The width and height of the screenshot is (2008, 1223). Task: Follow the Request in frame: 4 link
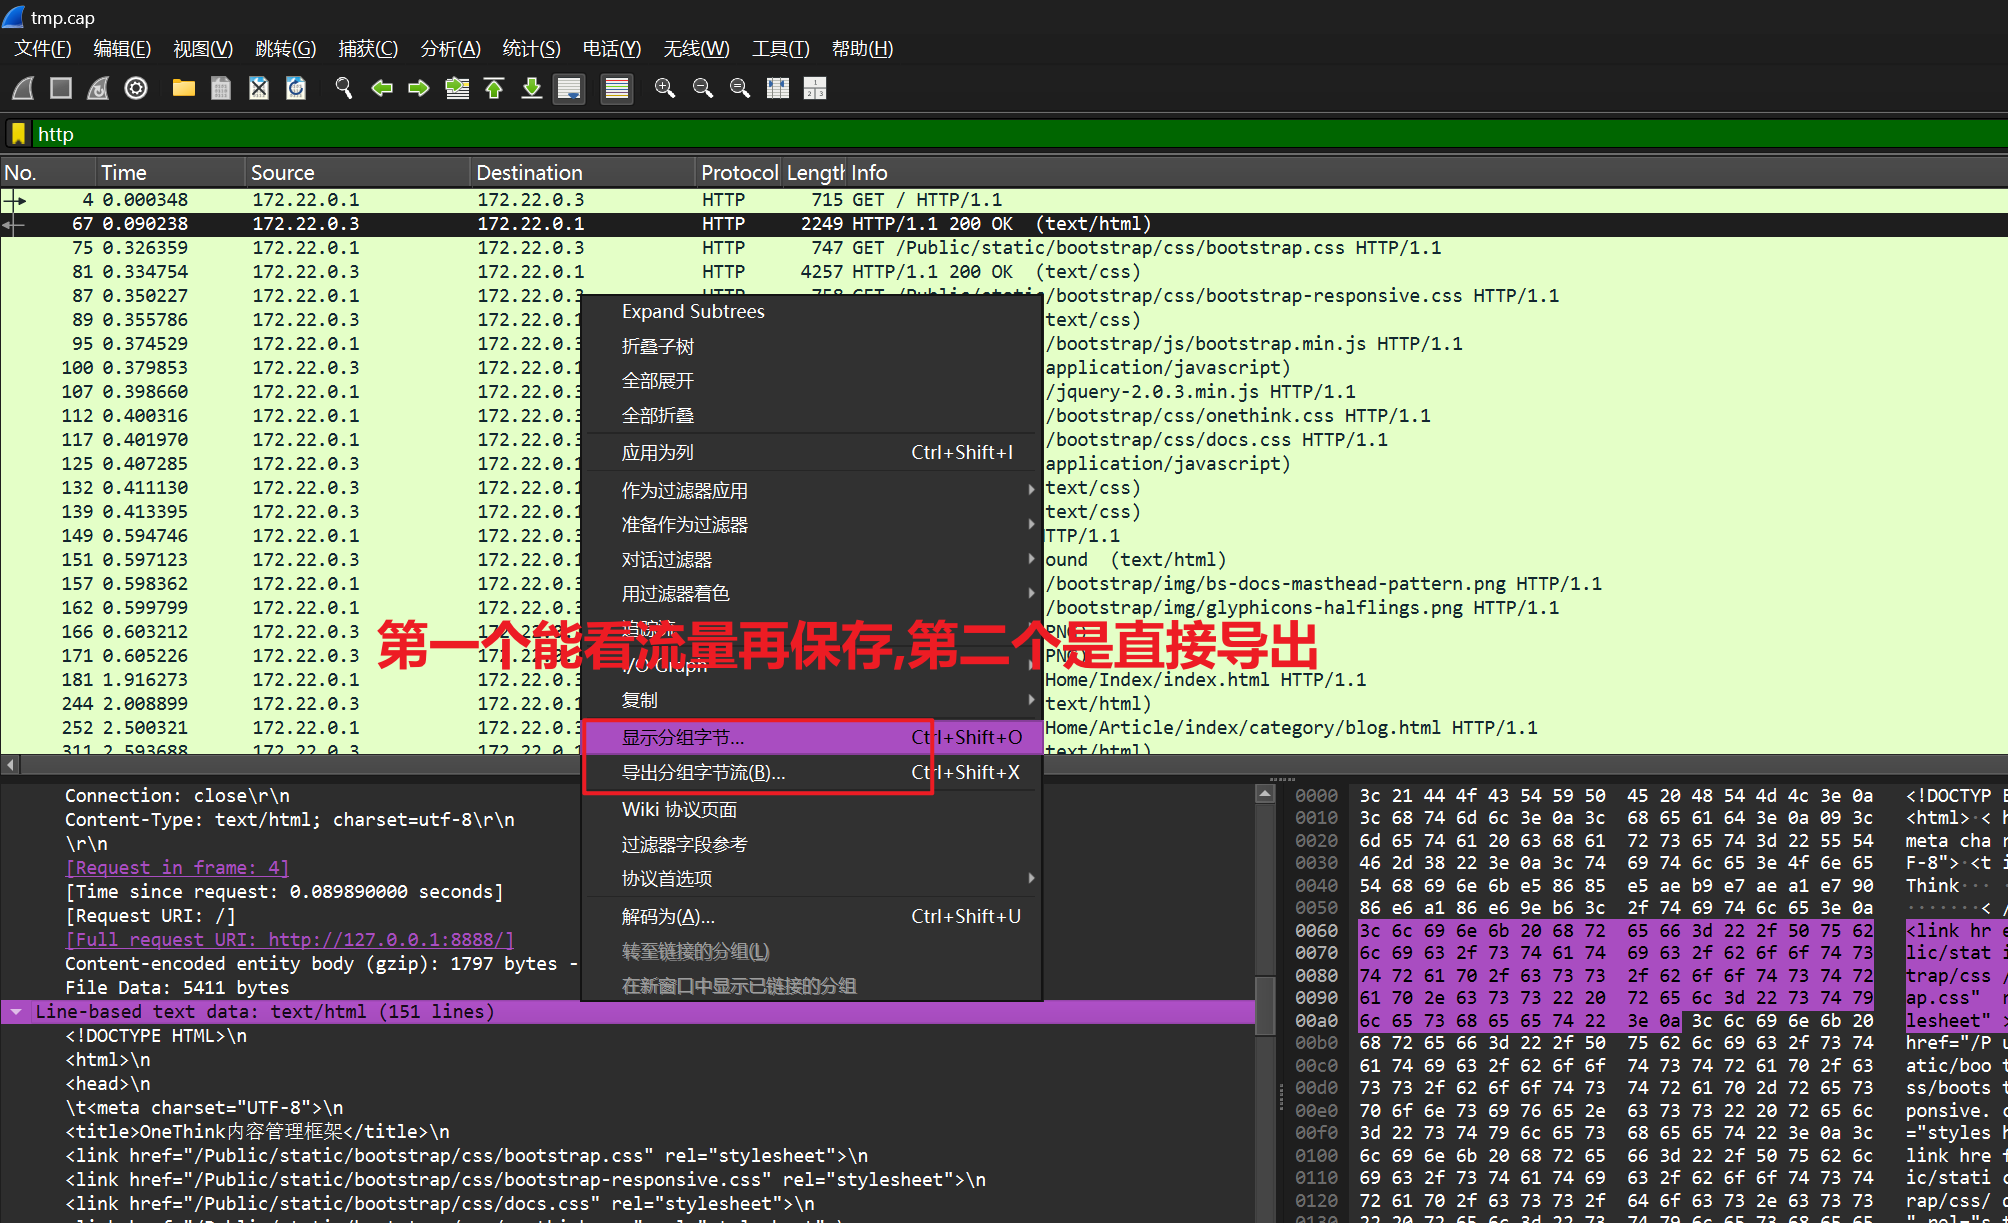point(176,867)
